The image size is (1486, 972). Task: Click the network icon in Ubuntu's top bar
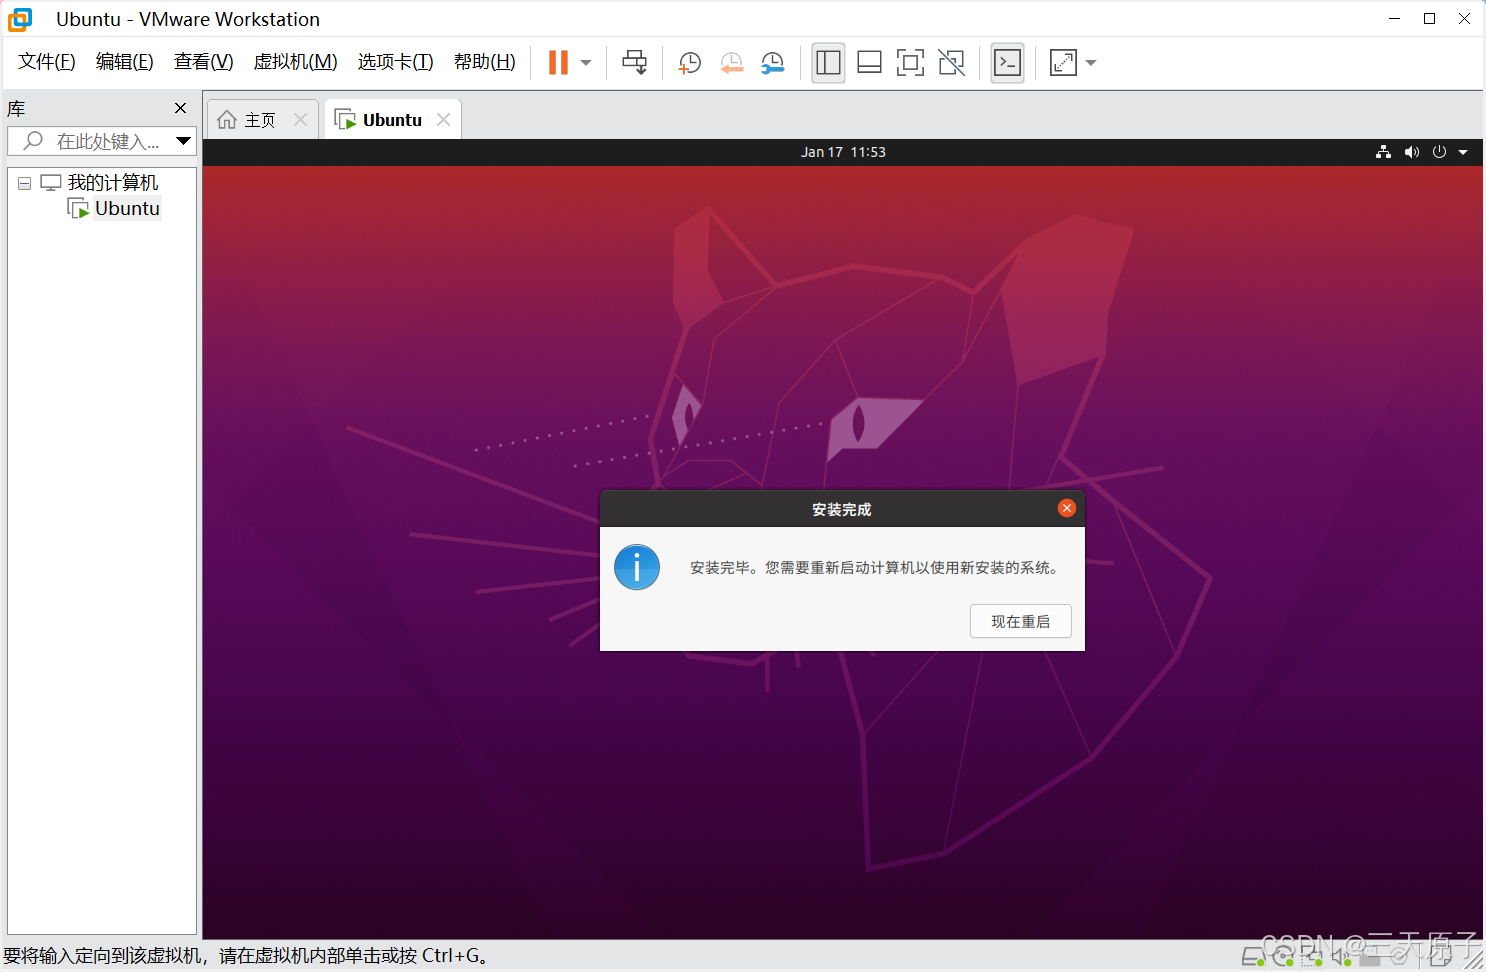pos(1384,152)
